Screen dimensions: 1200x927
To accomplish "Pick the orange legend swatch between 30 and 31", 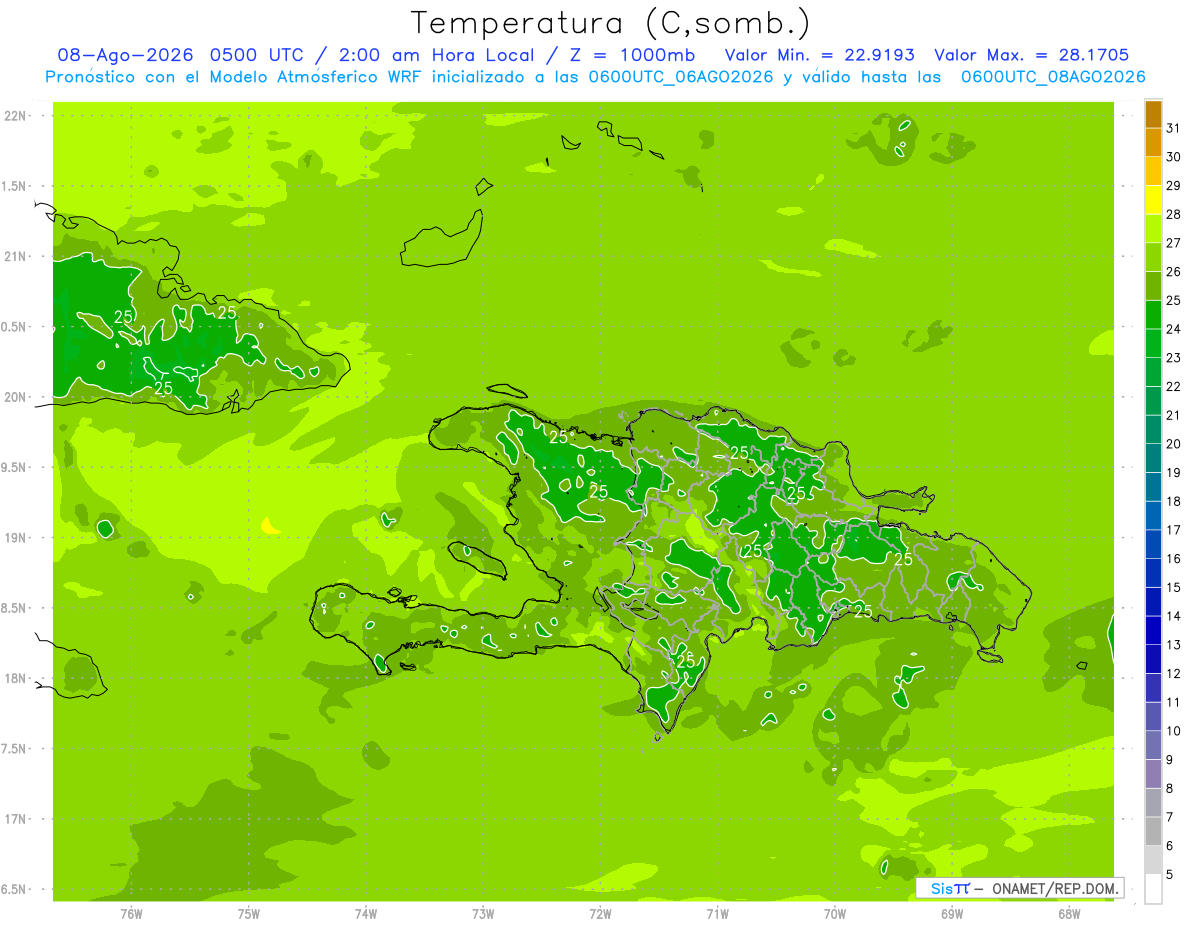I will [x=1153, y=144].
